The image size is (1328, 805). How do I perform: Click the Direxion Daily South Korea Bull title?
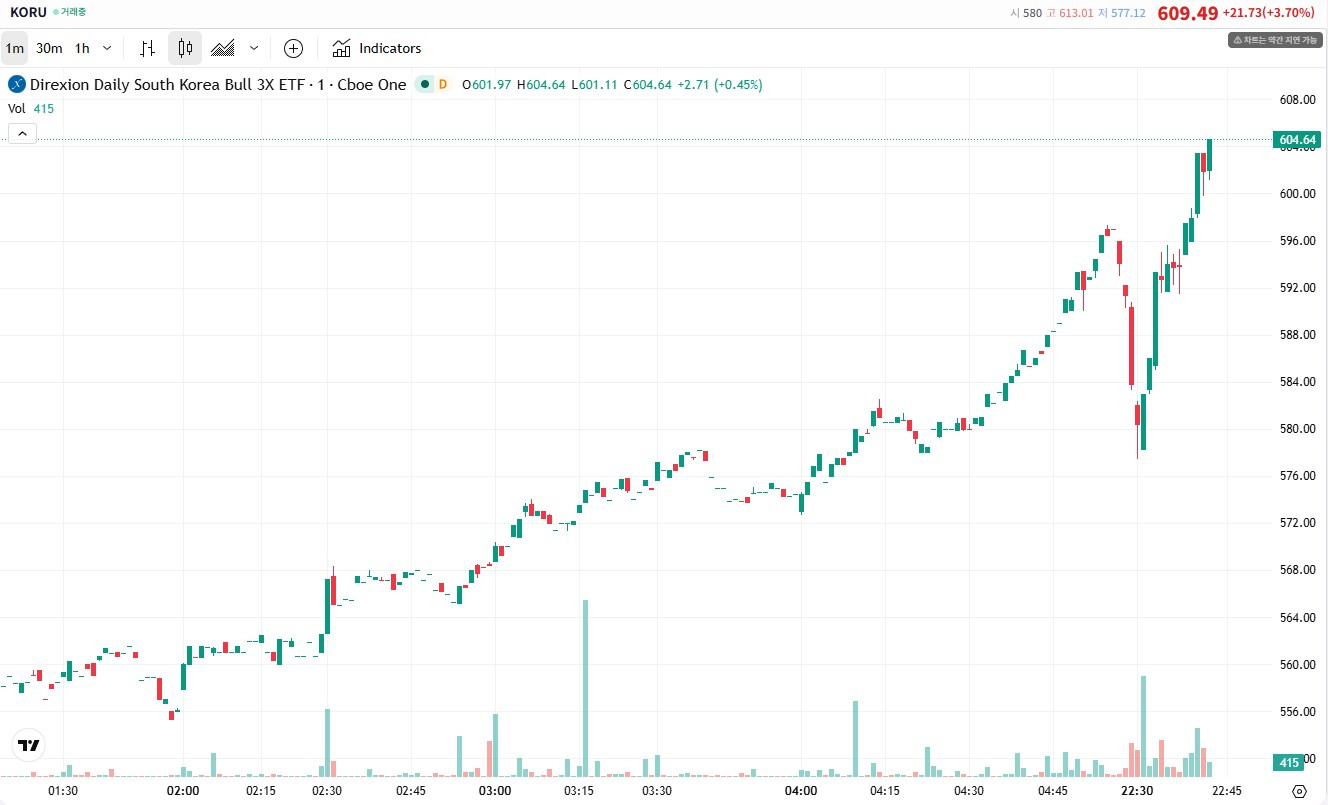pyautogui.click(x=218, y=85)
